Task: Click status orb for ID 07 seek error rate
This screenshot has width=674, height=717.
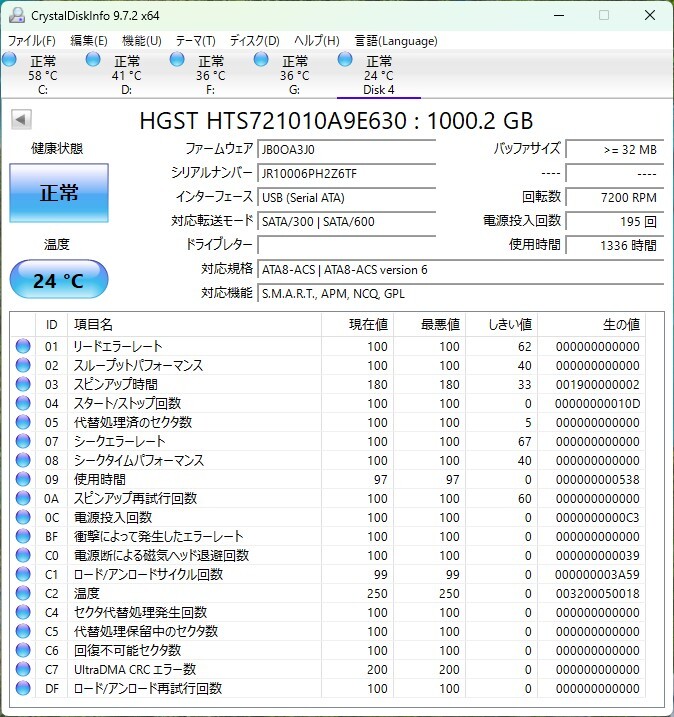Action: [x=23, y=441]
